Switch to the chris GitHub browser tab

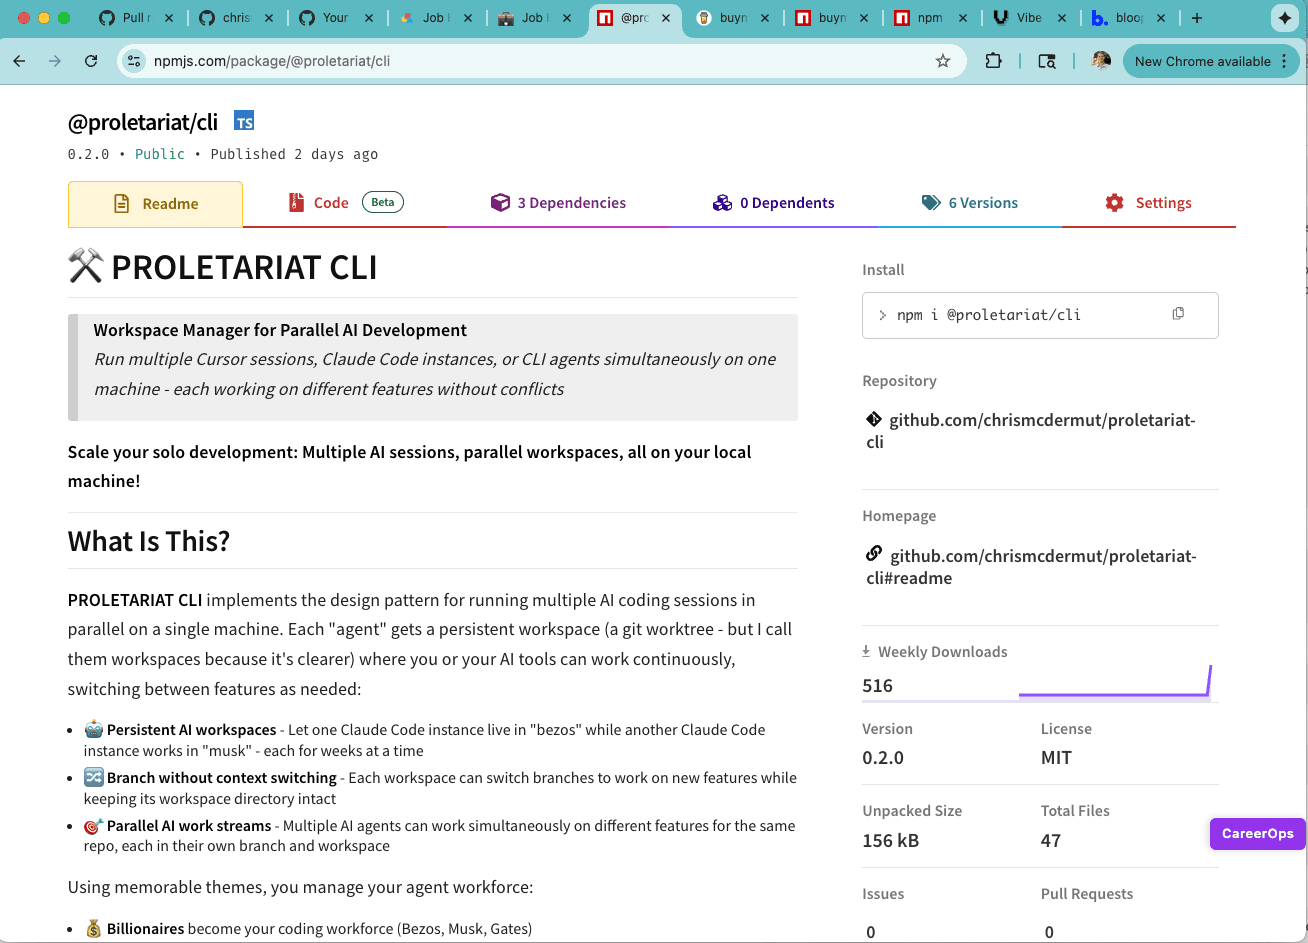pos(236,18)
